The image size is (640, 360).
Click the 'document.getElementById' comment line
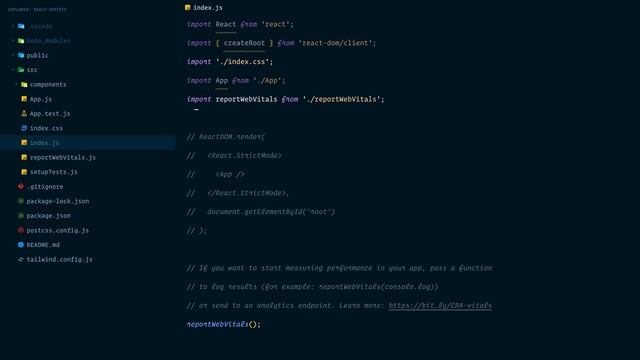(261, 211)
